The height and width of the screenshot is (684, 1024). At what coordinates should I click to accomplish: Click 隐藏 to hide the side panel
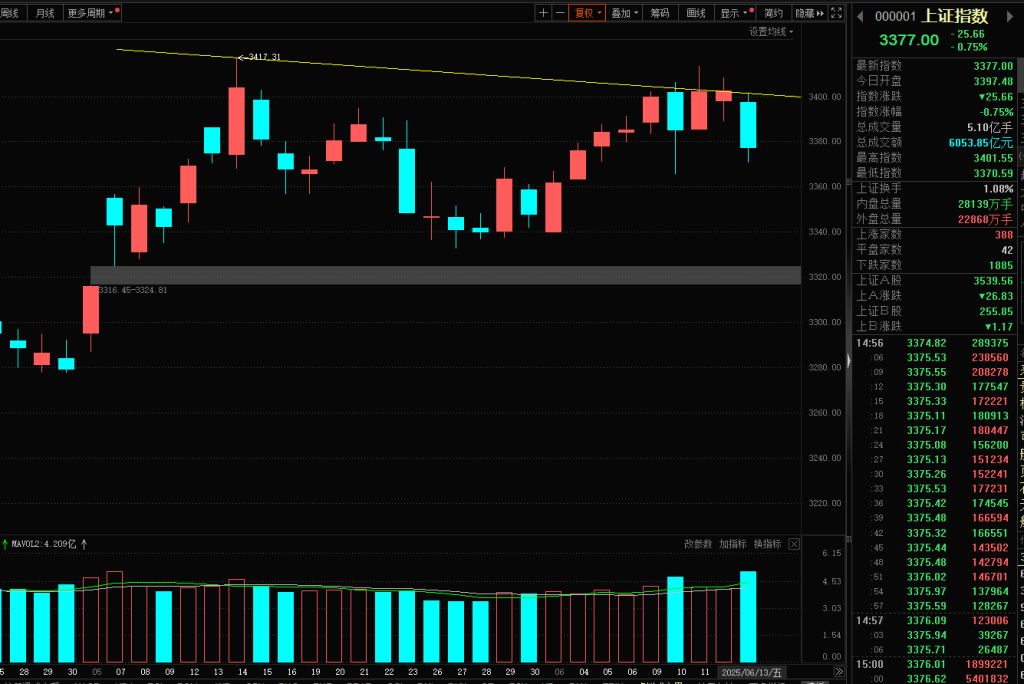coord(809,12)
